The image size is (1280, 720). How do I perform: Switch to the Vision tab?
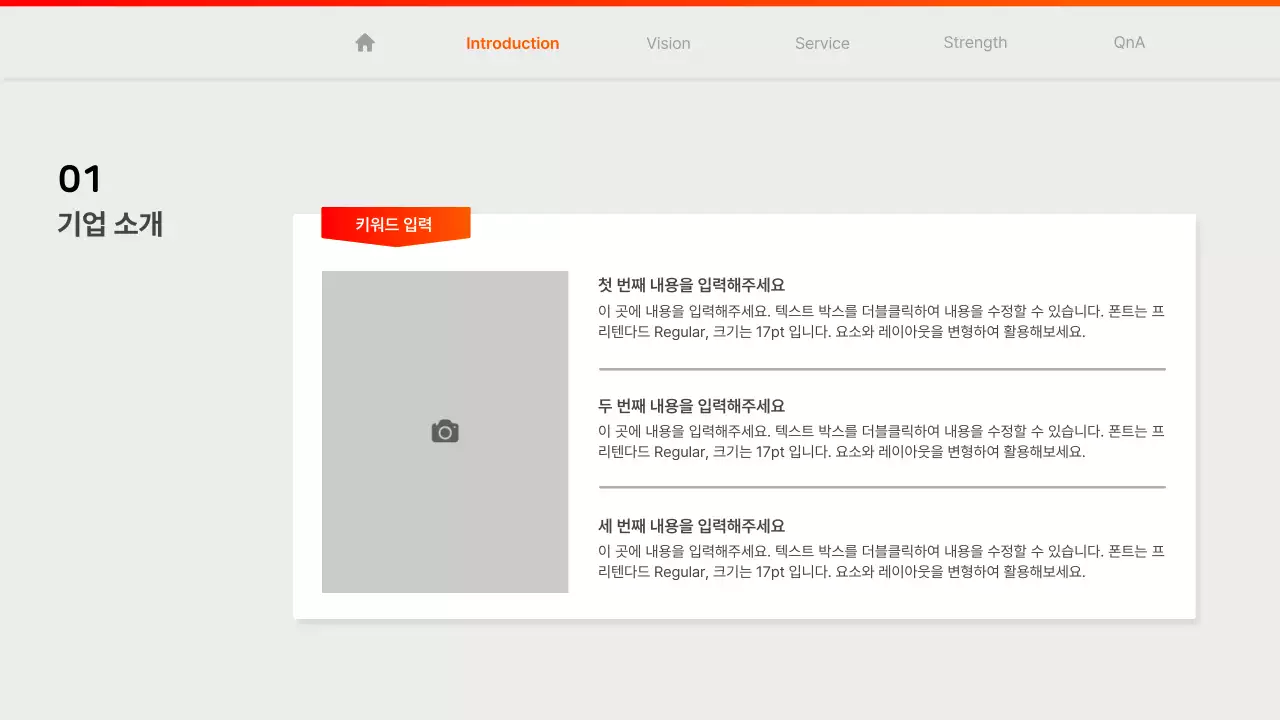tap(668, 43)
